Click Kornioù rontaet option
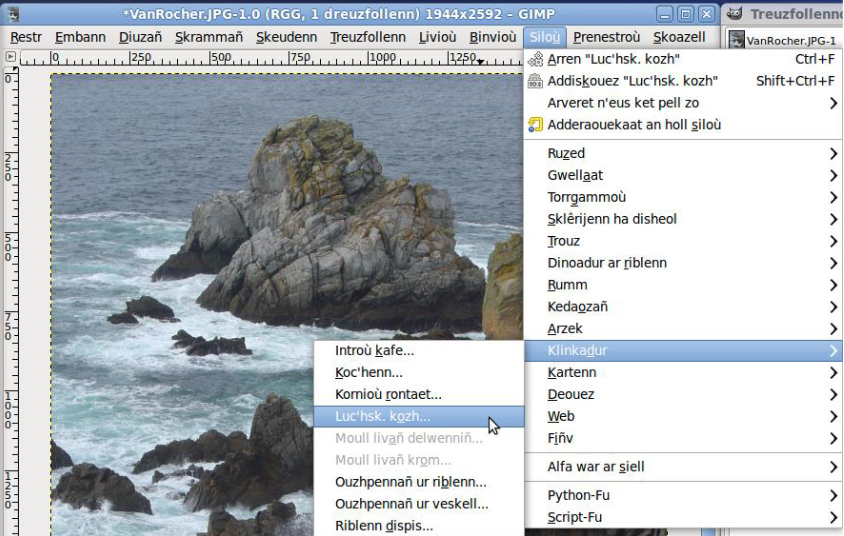844x536 pixels. (x=388, y=394)
